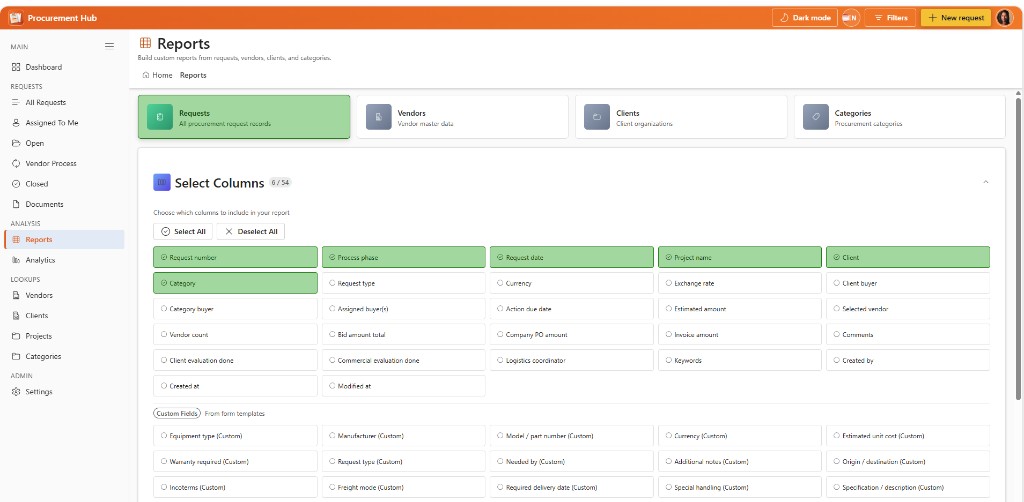This screenshot has width=1024, height=502.
Task: Check the Modified at column
Action: (404, 386)
